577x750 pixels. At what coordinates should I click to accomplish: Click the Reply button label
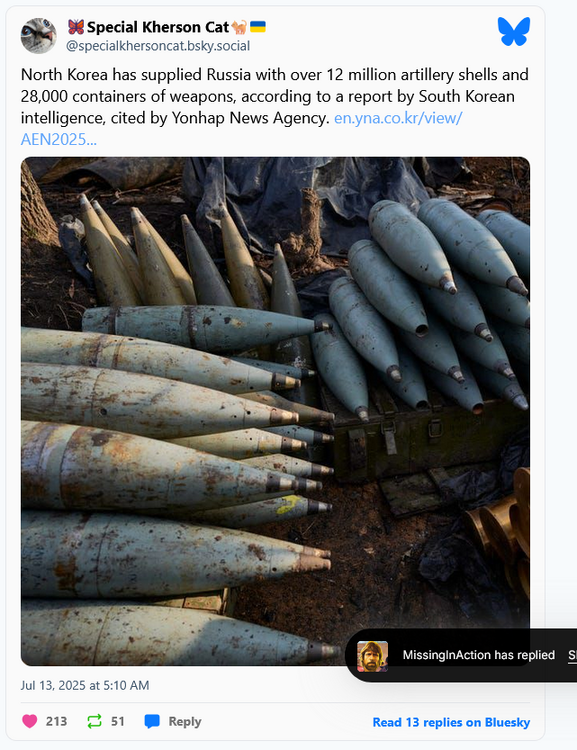185,721
